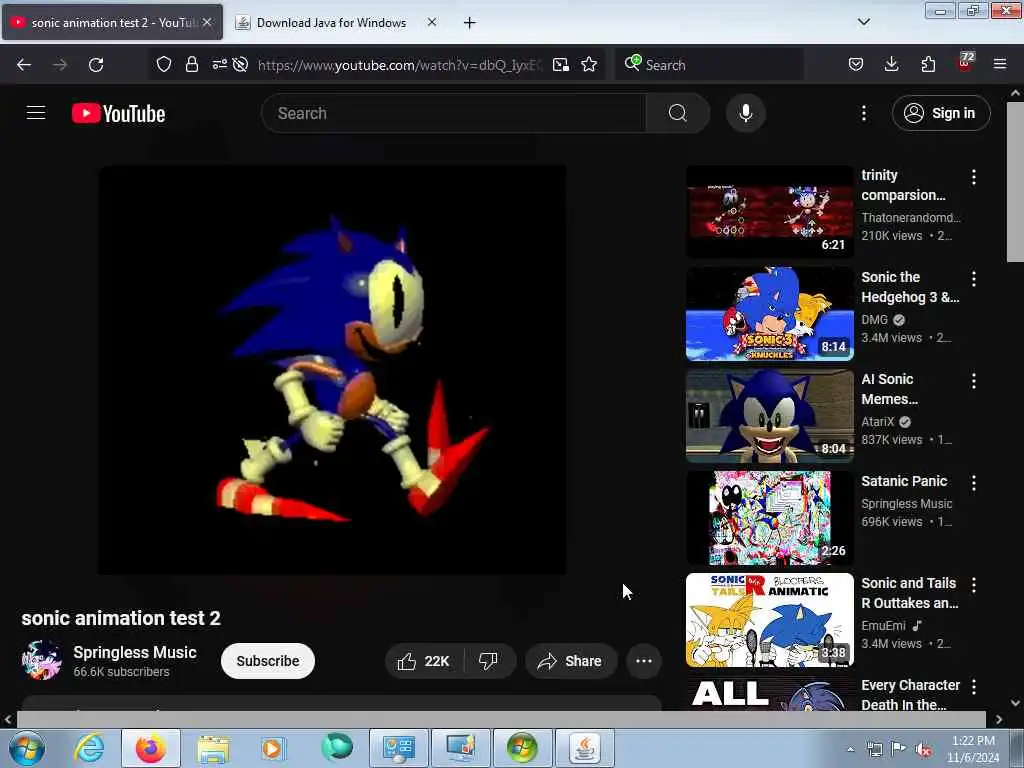Expand the list all tabs dropdown
Viewport: 1024px width, 768px height.
[x=863, y=22]
